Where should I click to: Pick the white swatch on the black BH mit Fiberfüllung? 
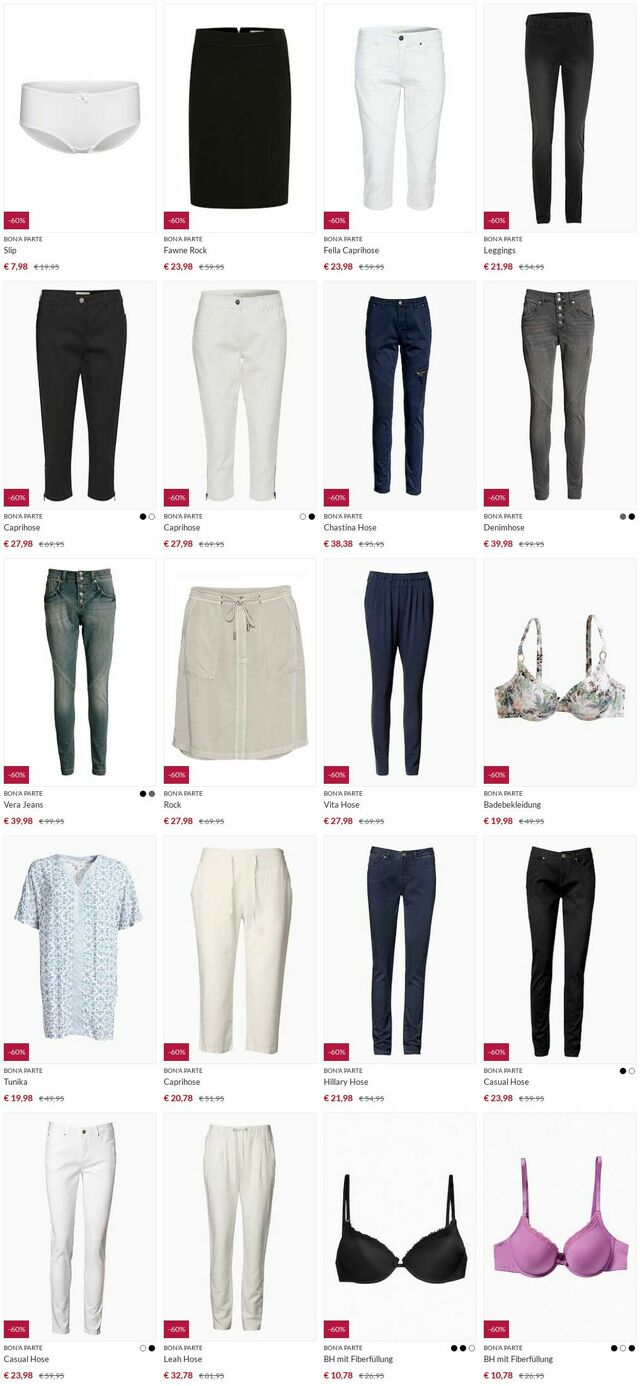472,1347
